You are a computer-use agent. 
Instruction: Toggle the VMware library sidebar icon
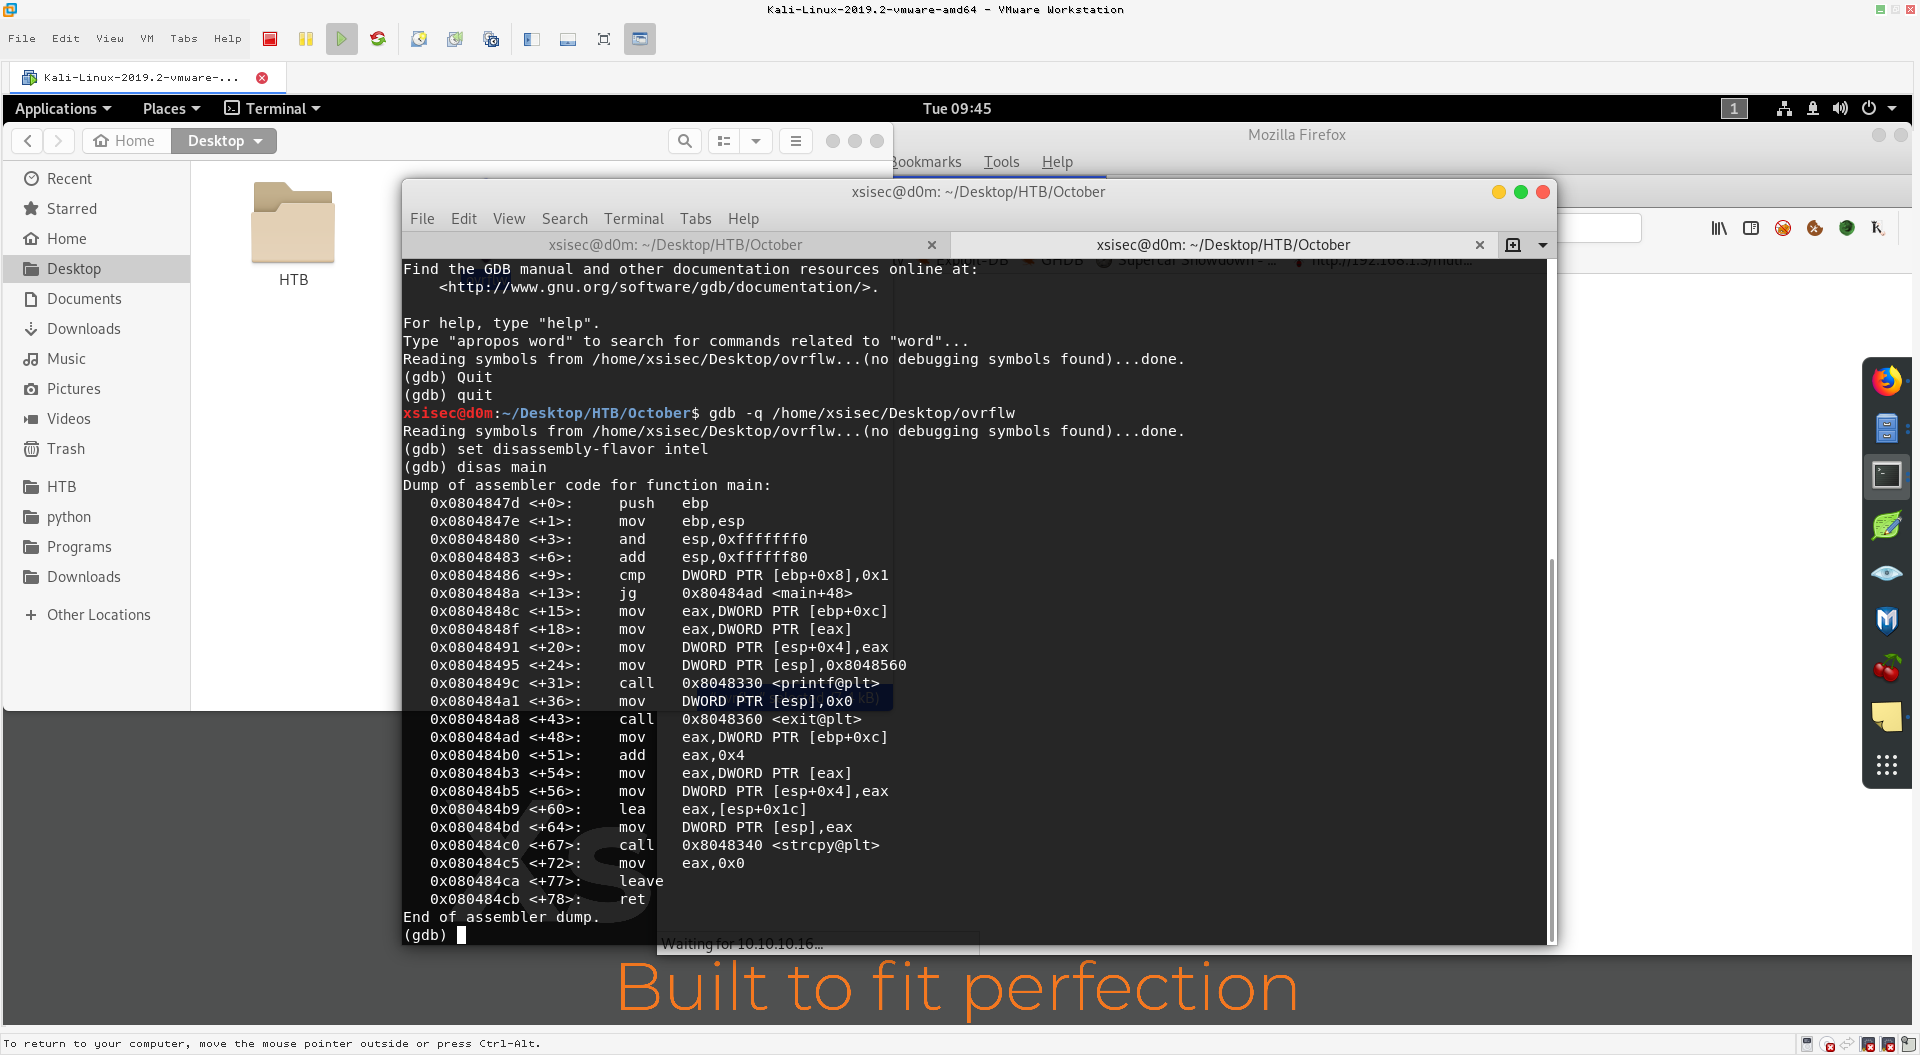(x=532, y=39)
